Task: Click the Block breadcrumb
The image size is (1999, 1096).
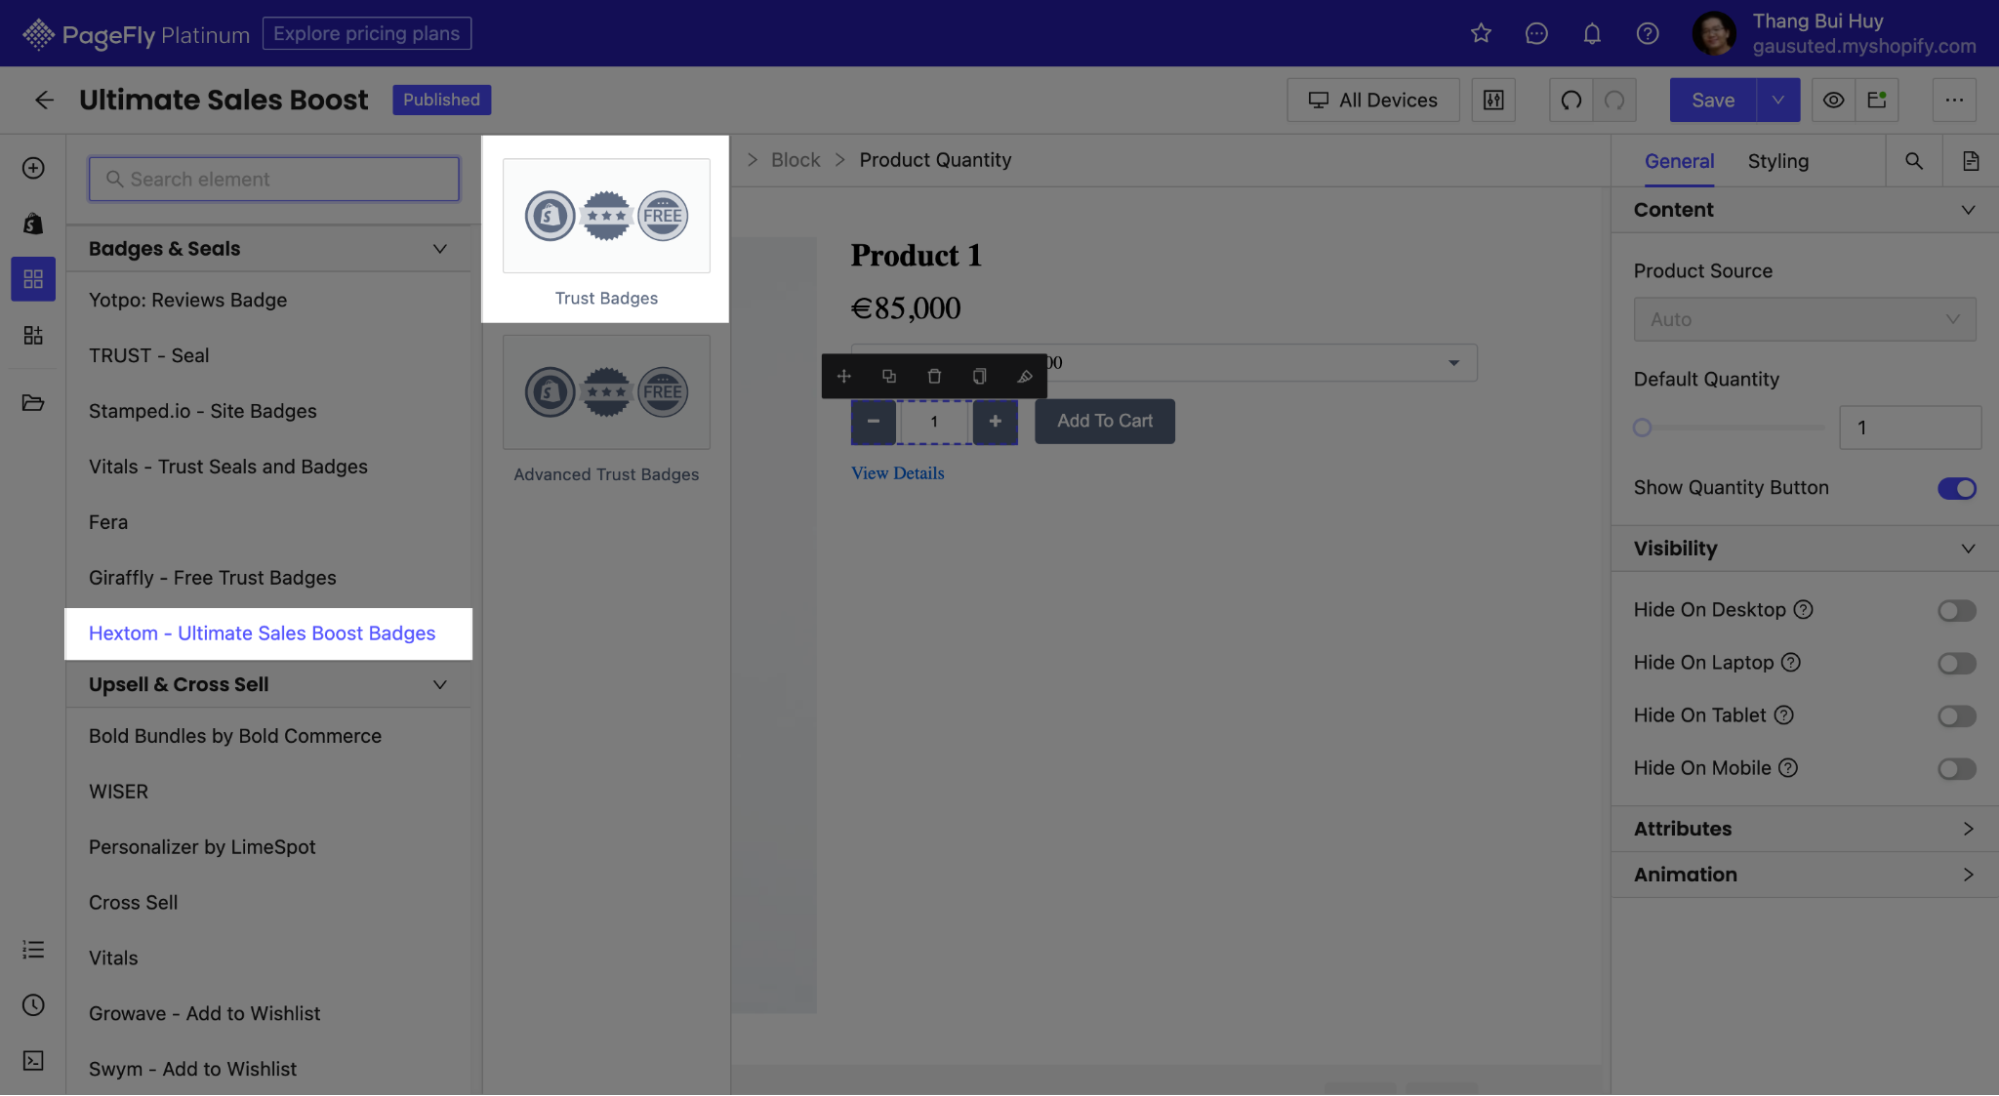Action: (795, 160)
